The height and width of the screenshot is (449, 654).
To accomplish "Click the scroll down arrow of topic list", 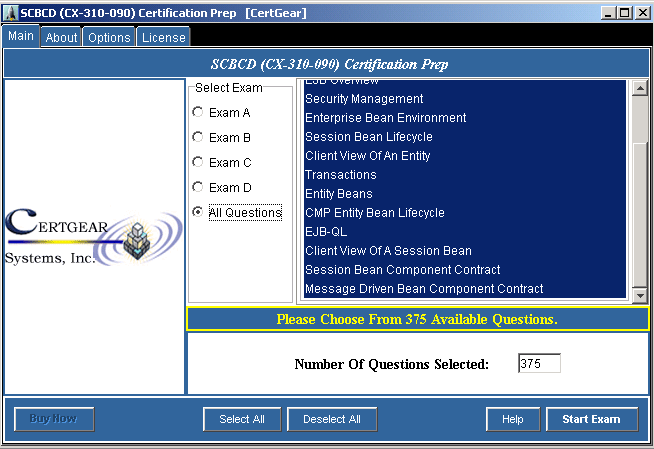I will (639, 296).
